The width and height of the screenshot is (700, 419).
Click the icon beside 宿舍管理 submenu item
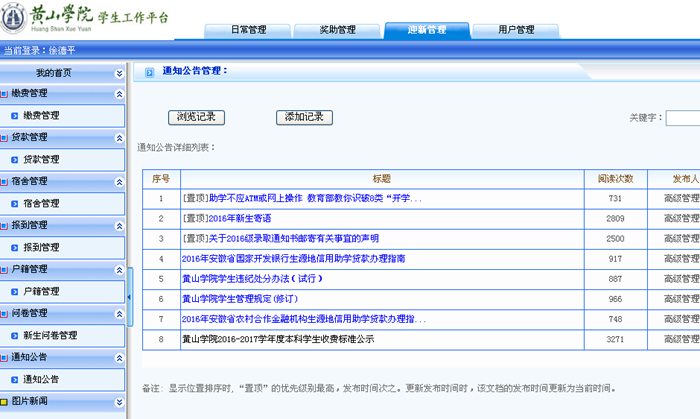pos(15,204)
